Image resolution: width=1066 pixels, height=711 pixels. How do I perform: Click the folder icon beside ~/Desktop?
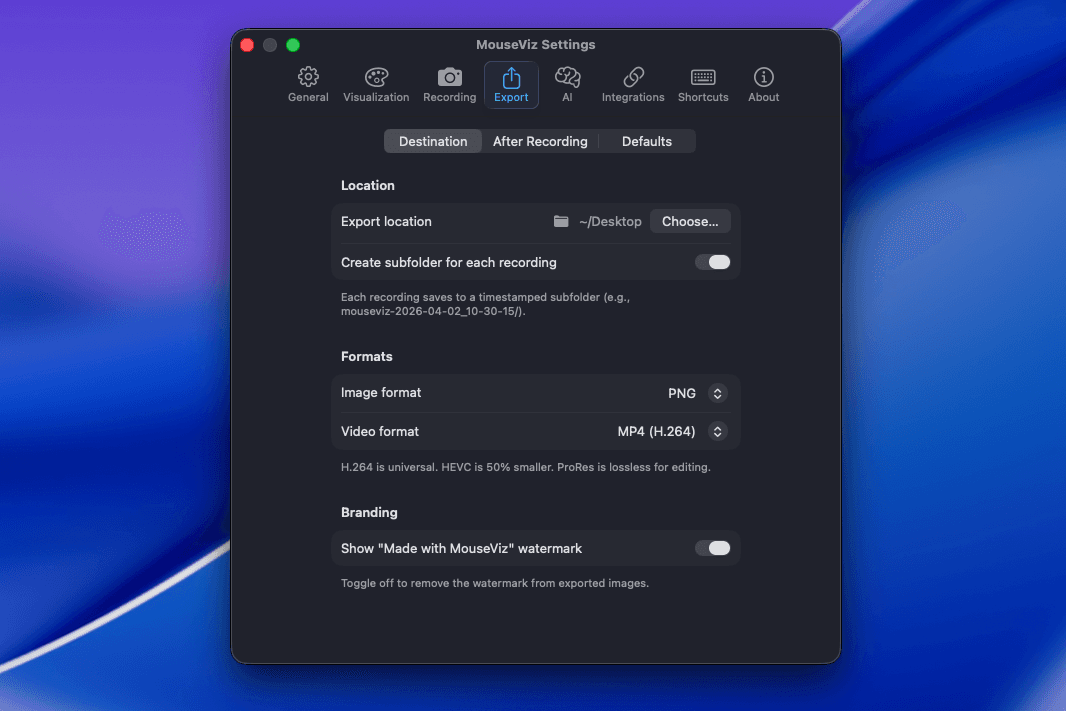[x=561, y=222]
